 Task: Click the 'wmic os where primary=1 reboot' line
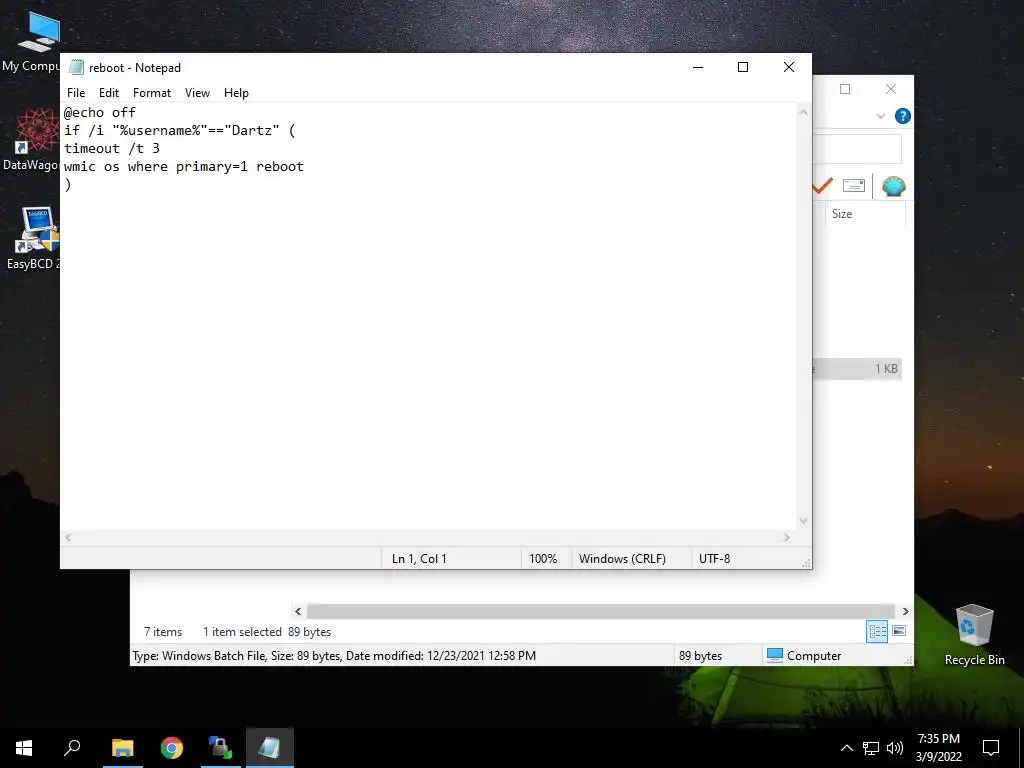click(184, 167)
